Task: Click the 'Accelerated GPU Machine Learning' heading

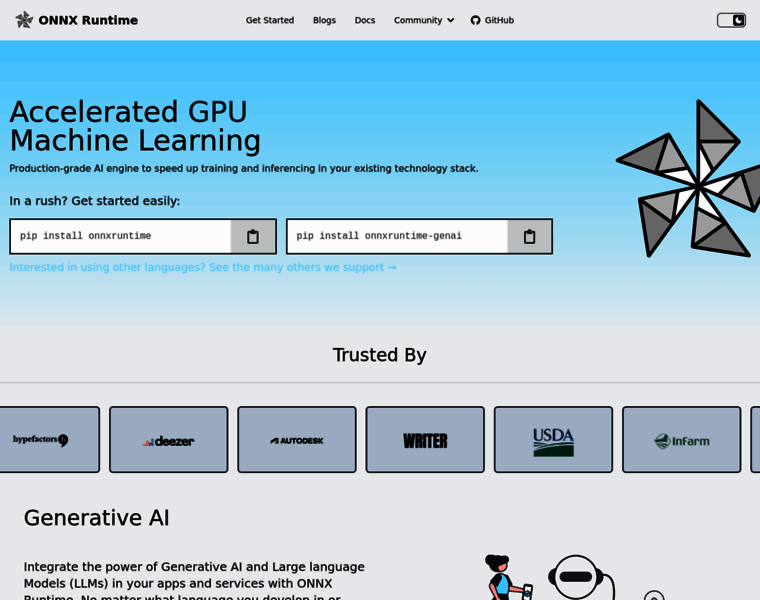Action: coord(135,126)
